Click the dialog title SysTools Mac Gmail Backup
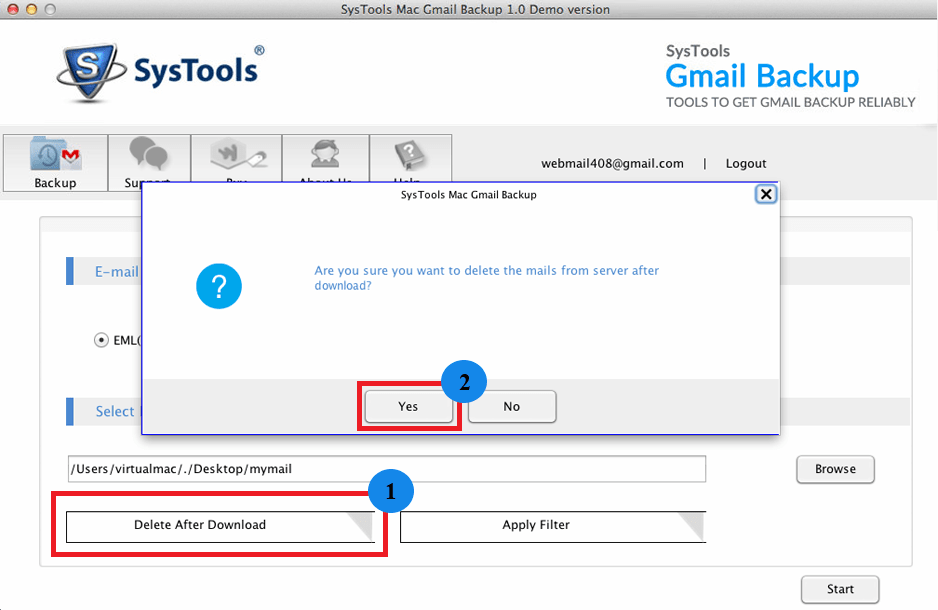Screen dimensions: 938x610 (x=468, y=195)
